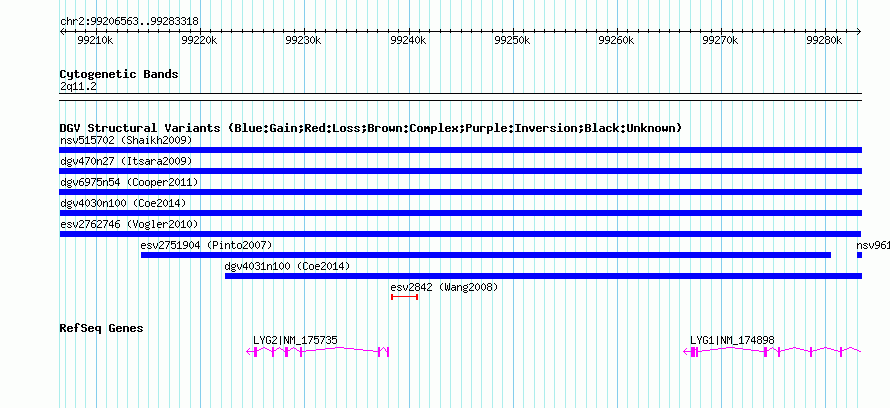Click the RefSeq Genes track title
The height and width of the screenshot is (408, 890).
pyautogui.click(x=102, y=328)
